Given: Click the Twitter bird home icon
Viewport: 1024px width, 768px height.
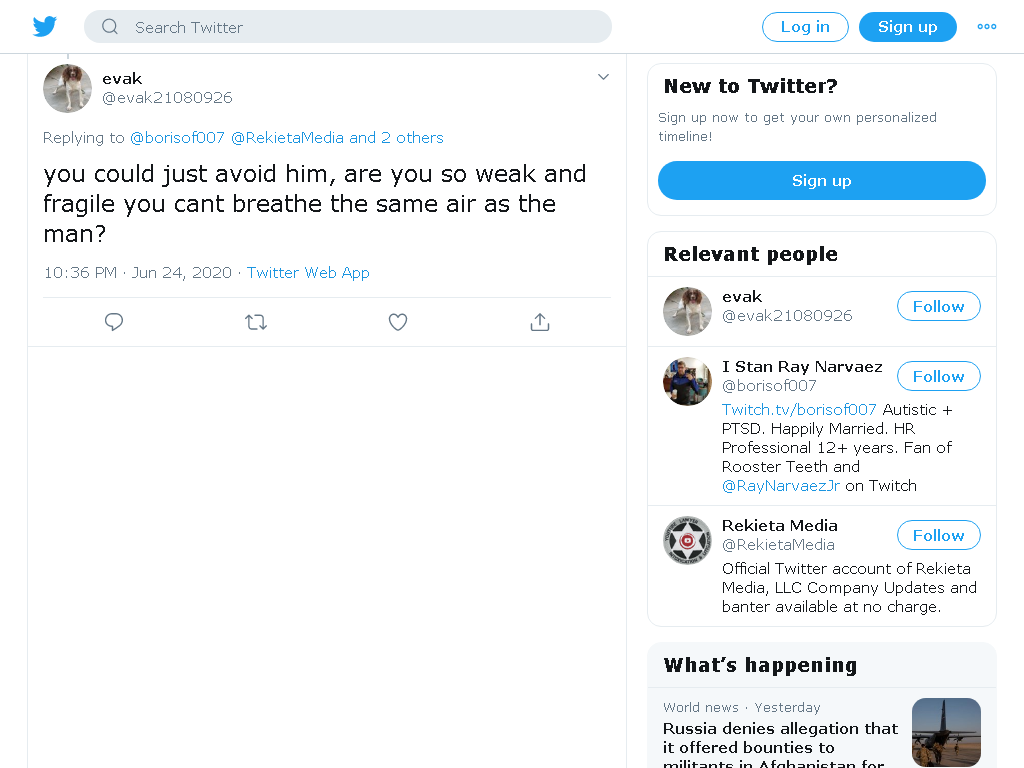Looking at the screenshot, I should (44, 27).
